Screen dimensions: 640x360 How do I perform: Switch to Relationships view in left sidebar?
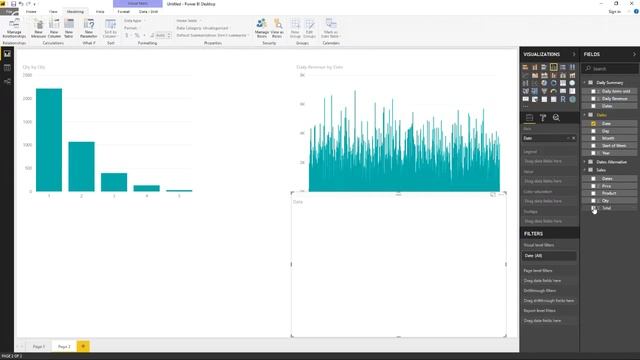(x=7, y=81)
